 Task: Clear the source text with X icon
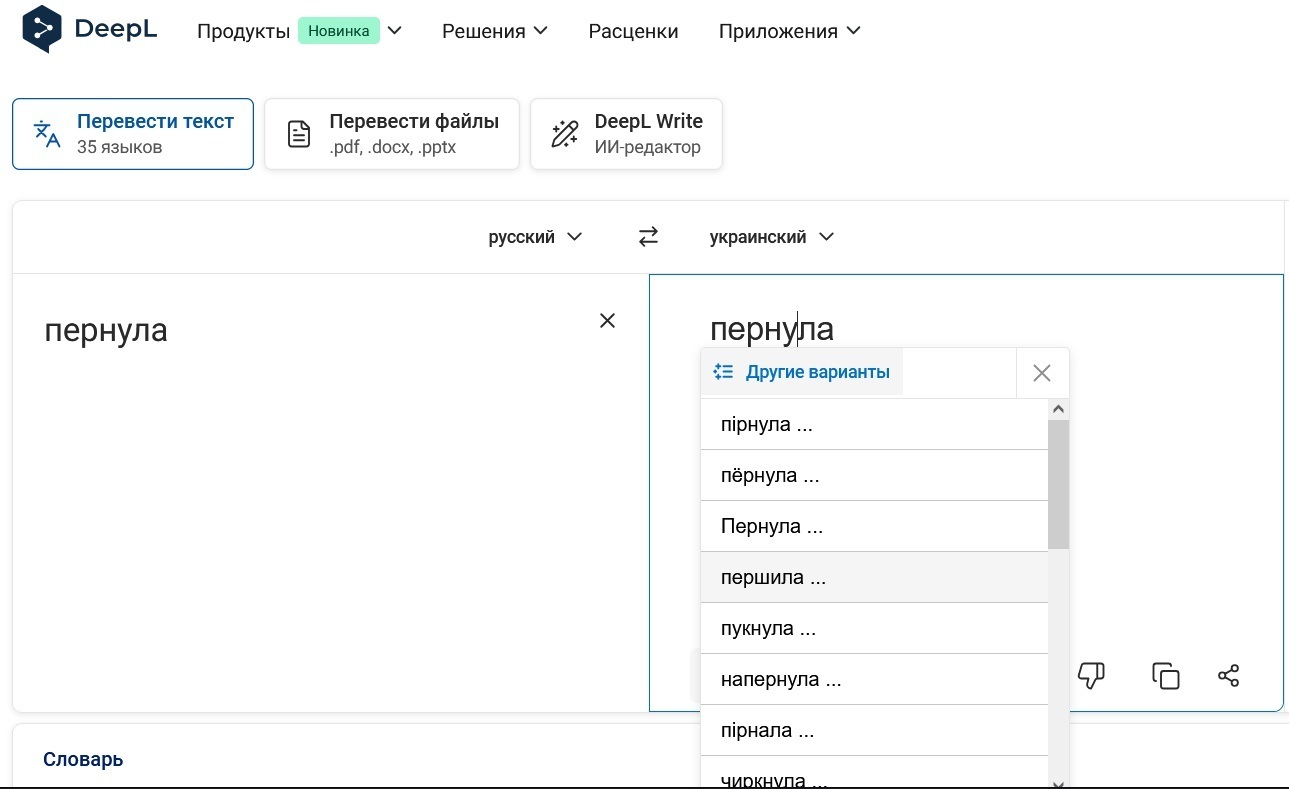point(607,321)
